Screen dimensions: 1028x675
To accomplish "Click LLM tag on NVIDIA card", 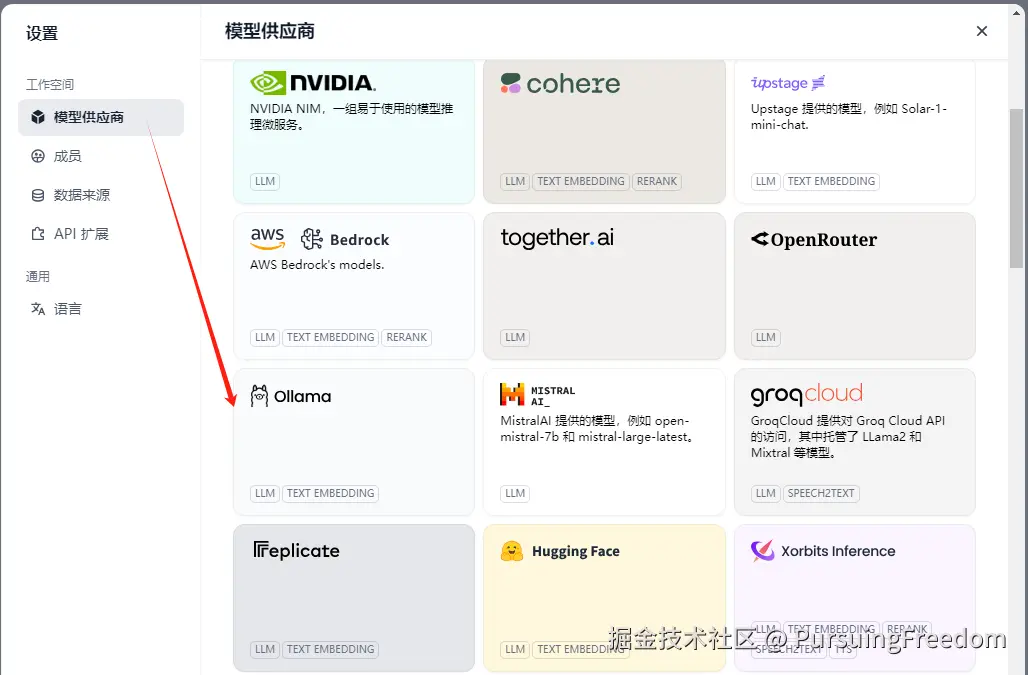I will 265,182.
